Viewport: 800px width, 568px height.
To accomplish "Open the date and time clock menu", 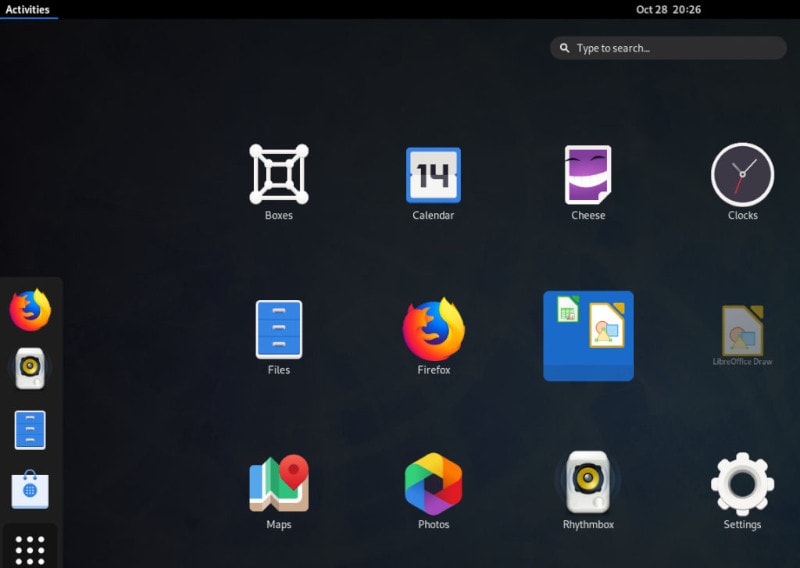I will [668, 10].
